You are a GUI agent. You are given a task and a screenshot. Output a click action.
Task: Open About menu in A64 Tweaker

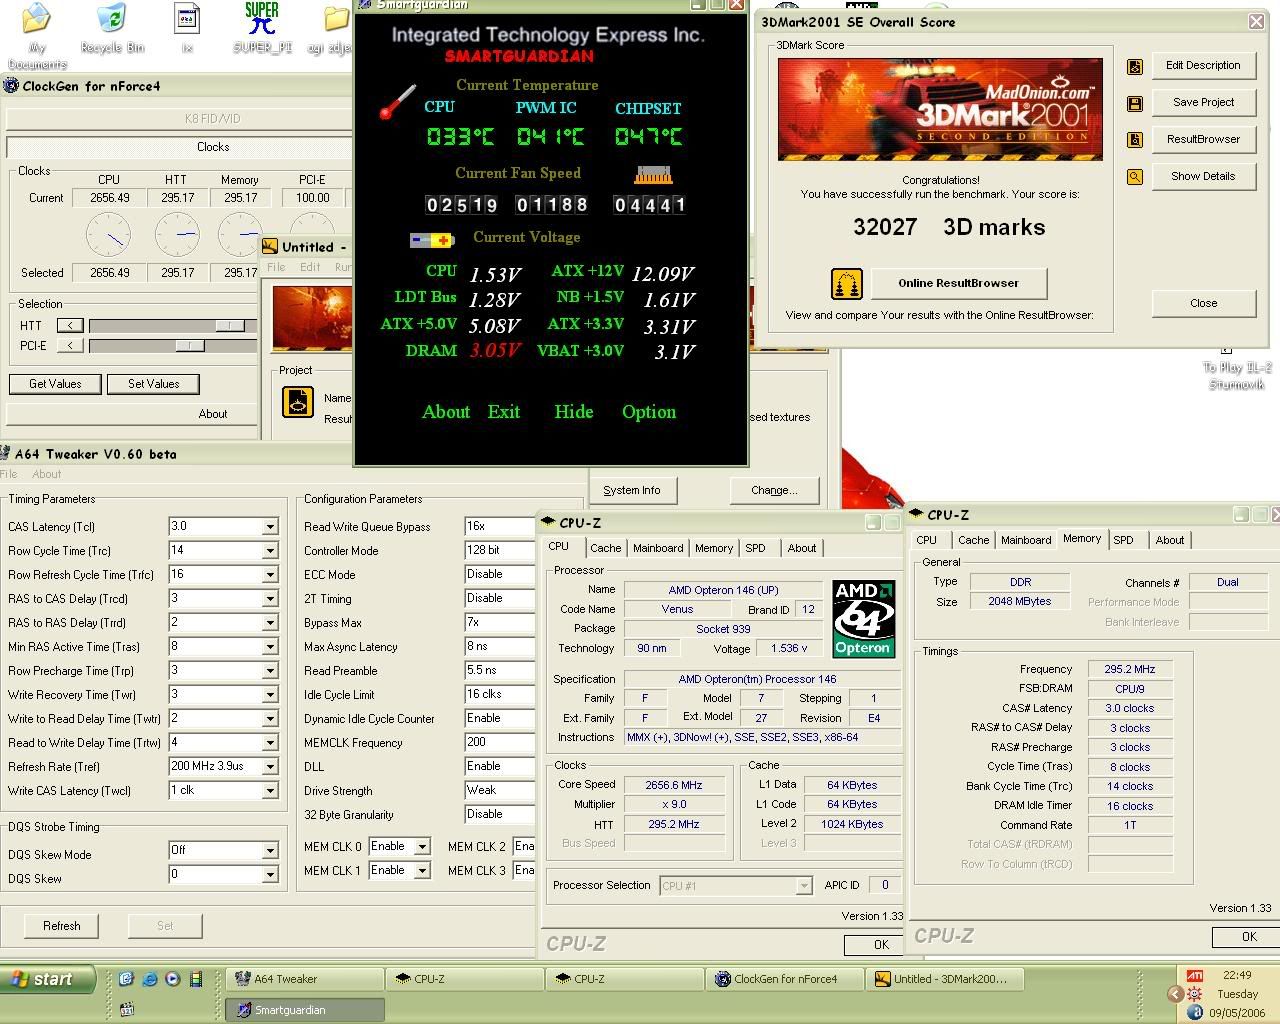coord(46,474)
